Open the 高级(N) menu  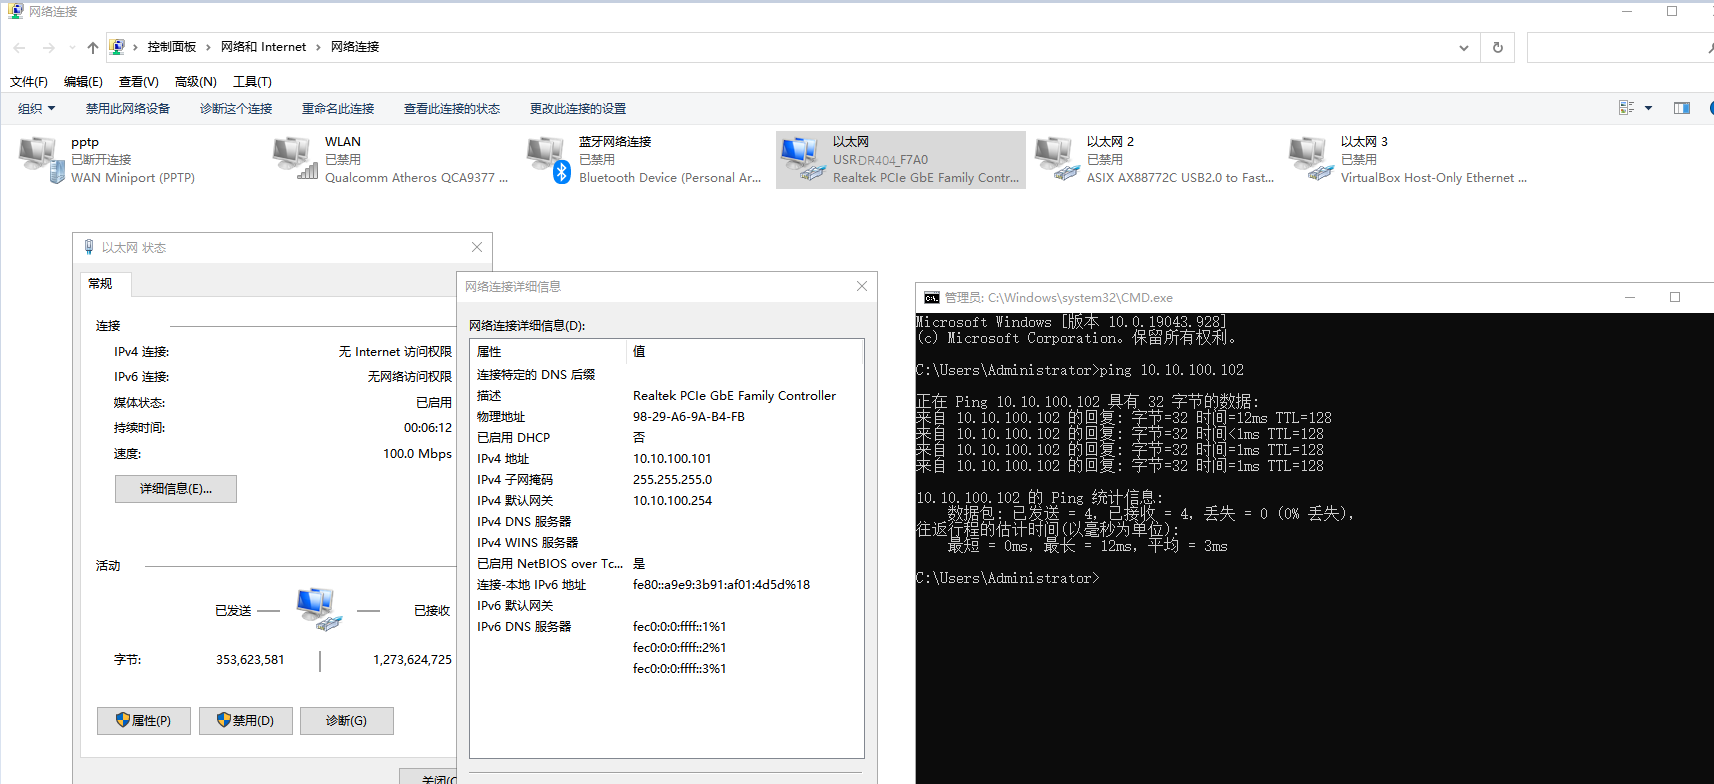coord(195,82)
